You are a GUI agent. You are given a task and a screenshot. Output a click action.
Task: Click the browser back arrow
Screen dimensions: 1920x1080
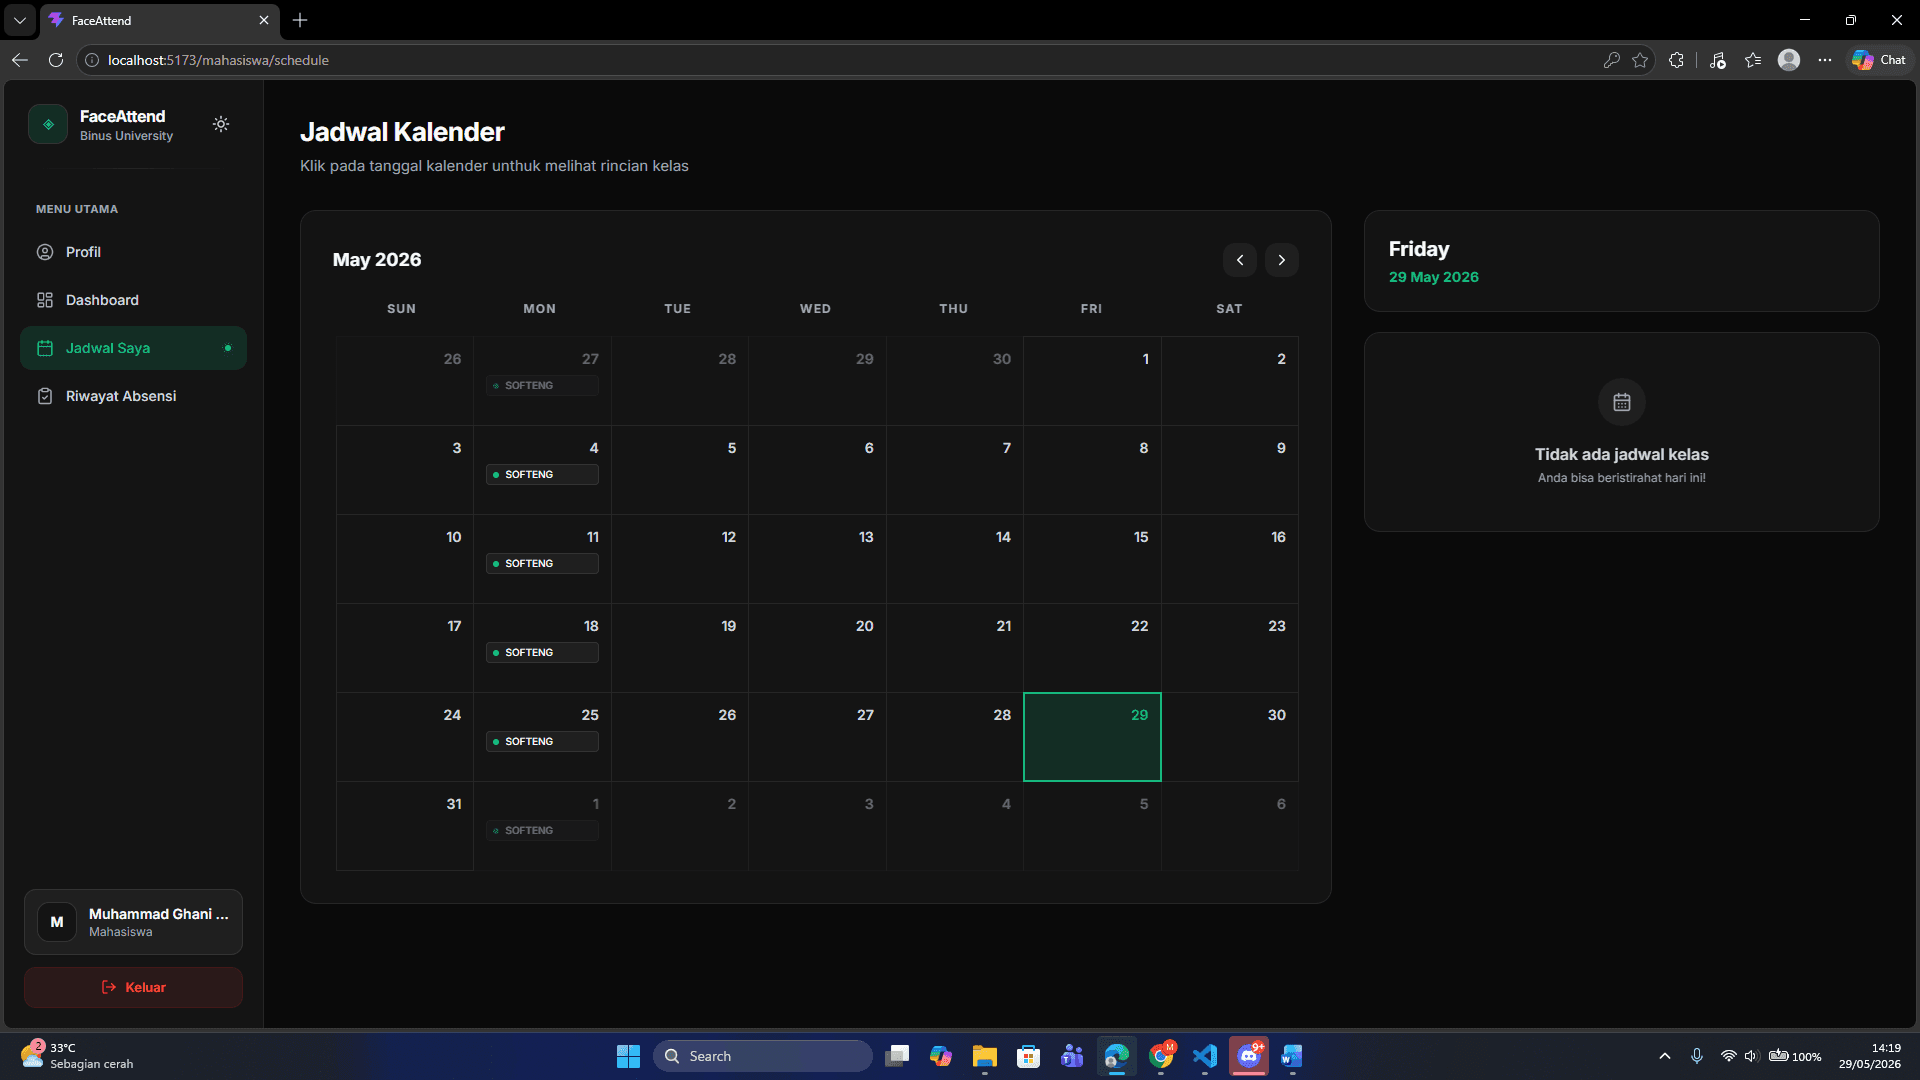click(x=20, y=60)
